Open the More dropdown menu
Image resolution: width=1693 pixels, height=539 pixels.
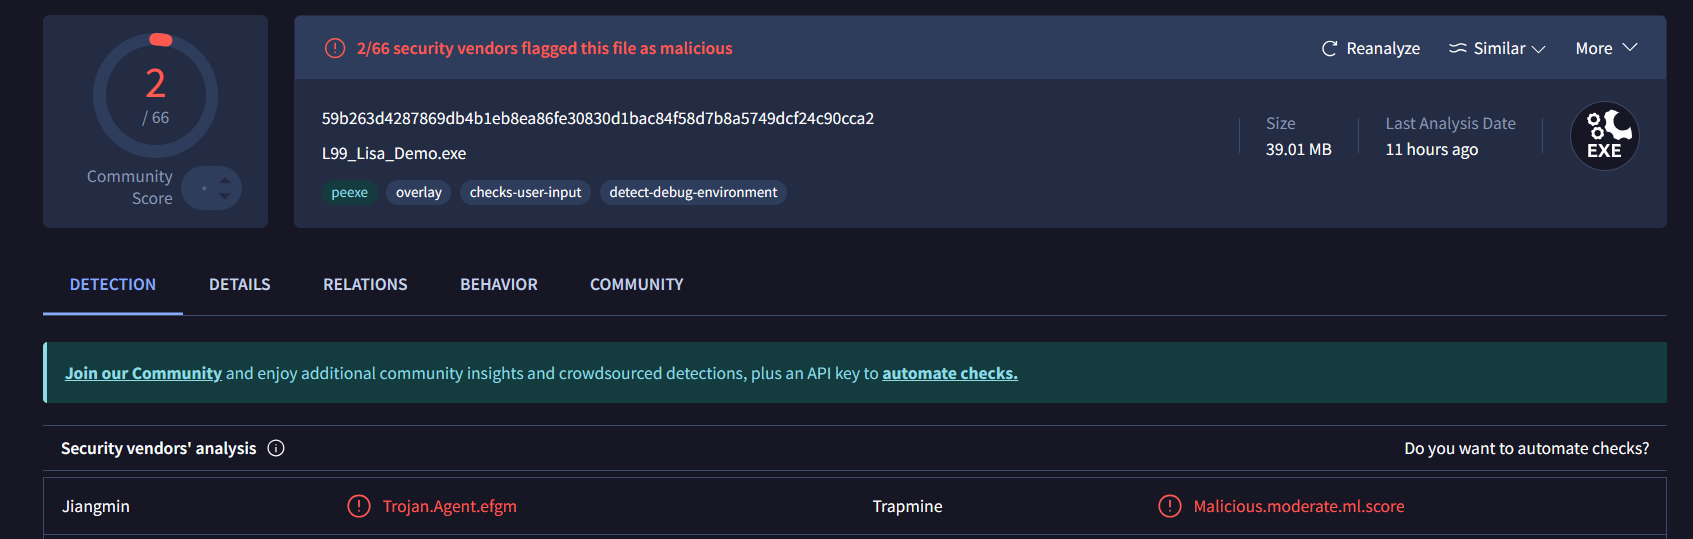click(x=1606, y=48)
